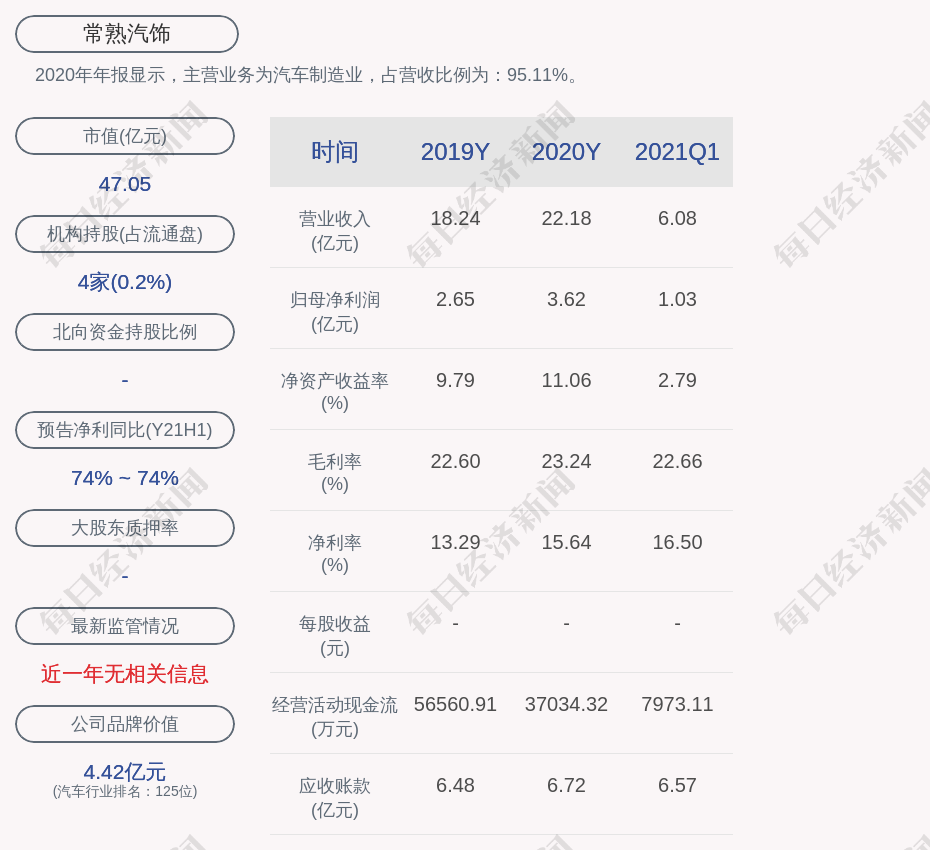Switch to the 2021Q1 column header

(677, 152)
